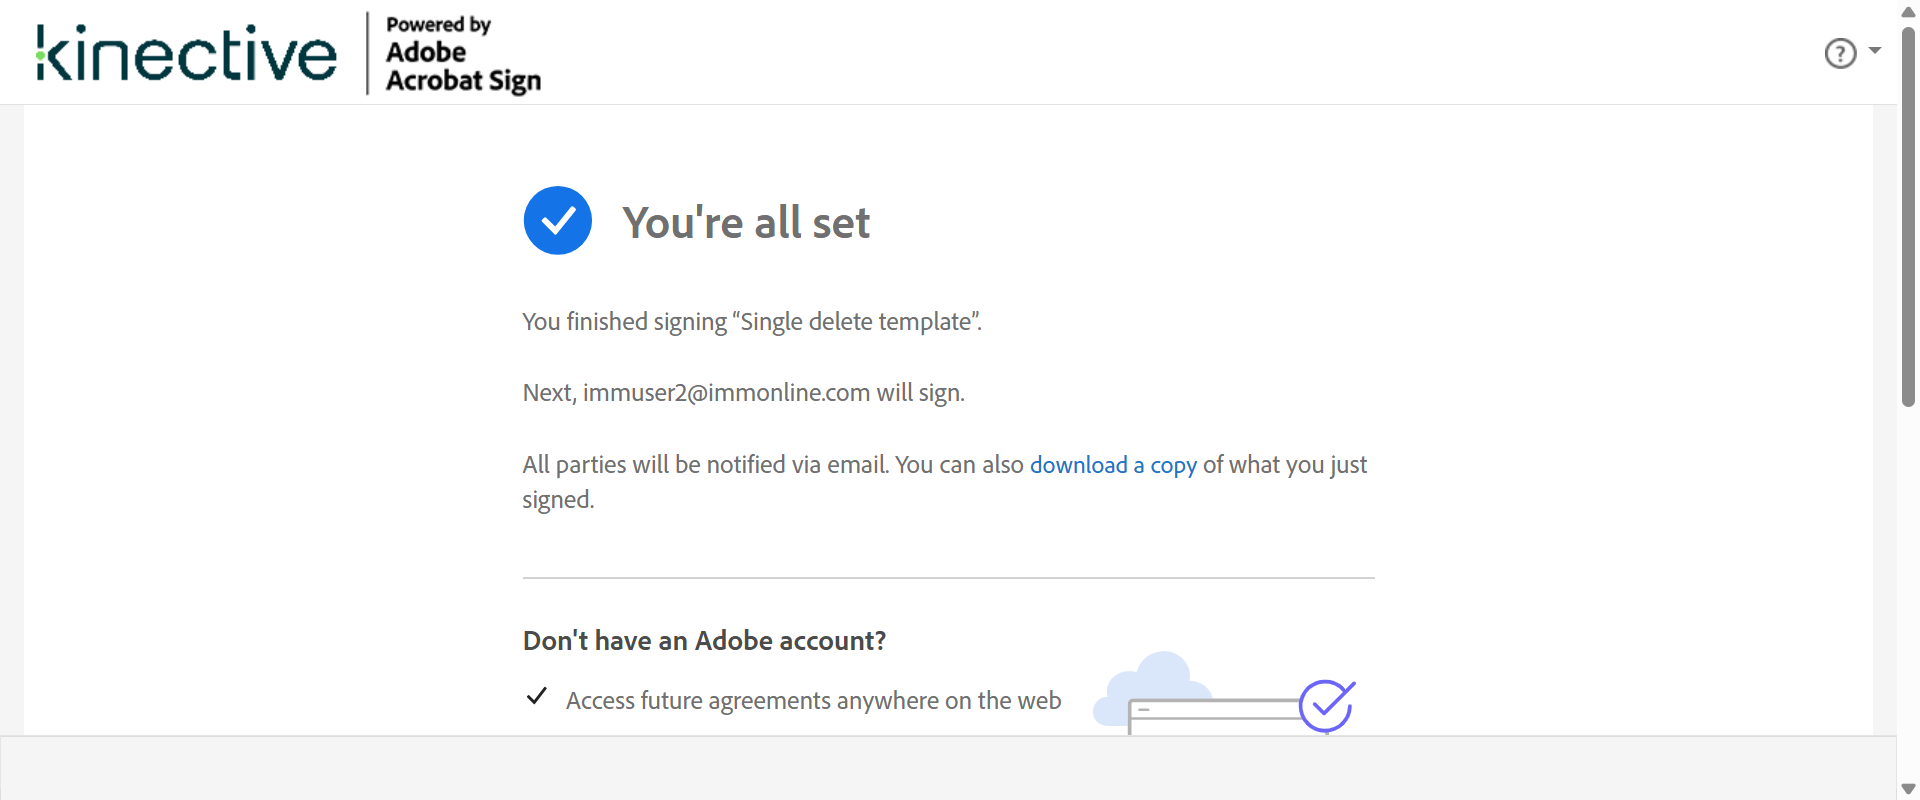Click the "You're all set" heading
The height and width of the screenshot is (800, 1920).
coord(746,222)
